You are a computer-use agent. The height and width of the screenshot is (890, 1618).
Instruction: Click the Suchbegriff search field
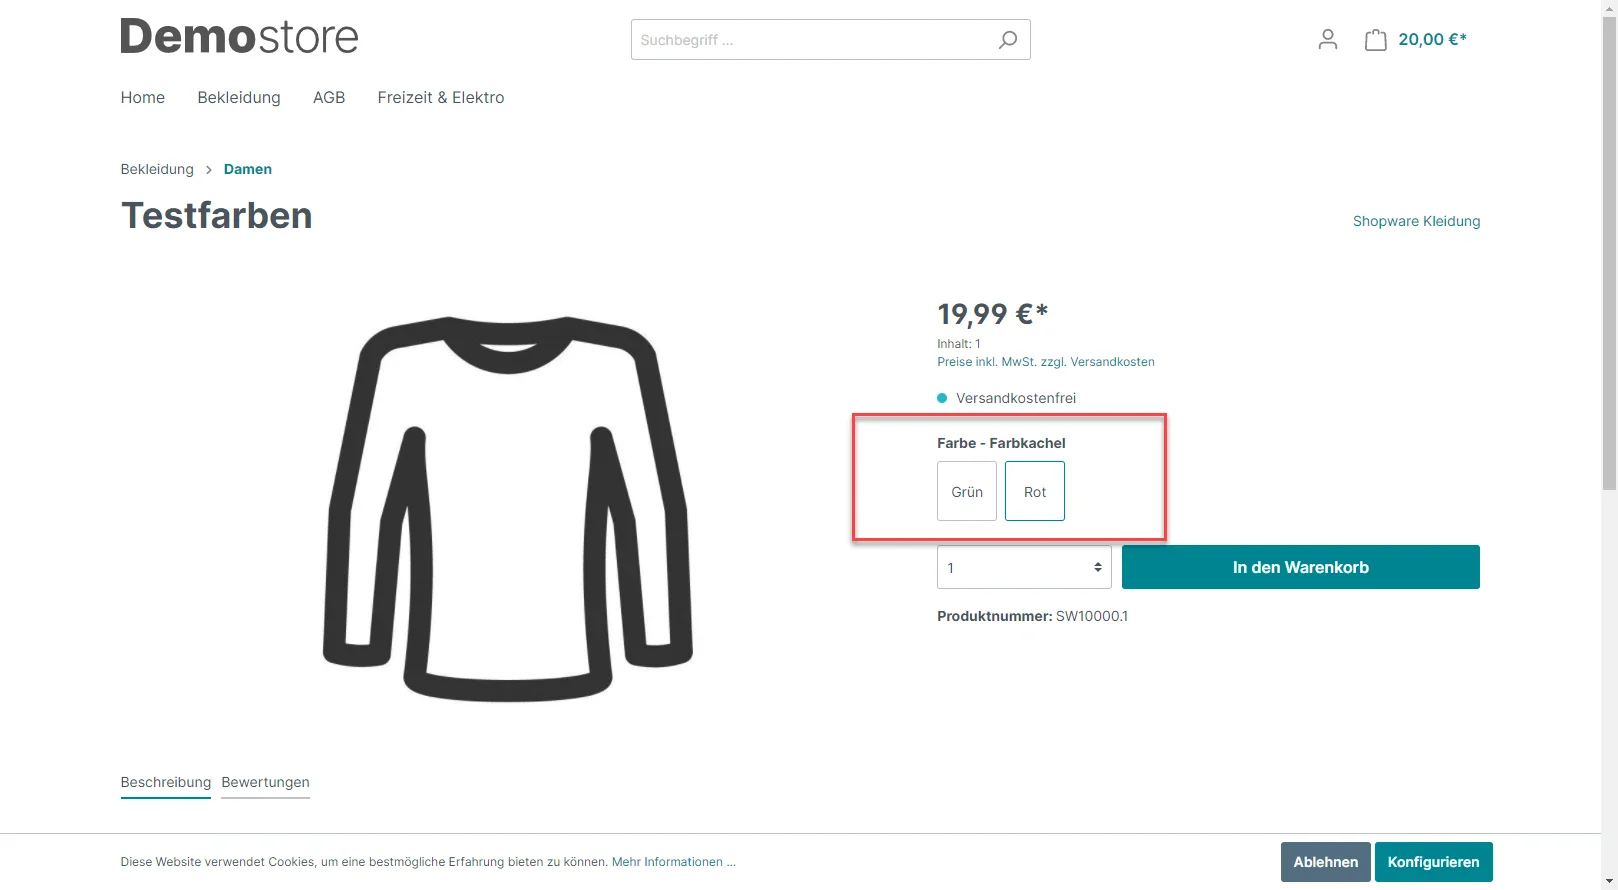[x=810, y=40]
